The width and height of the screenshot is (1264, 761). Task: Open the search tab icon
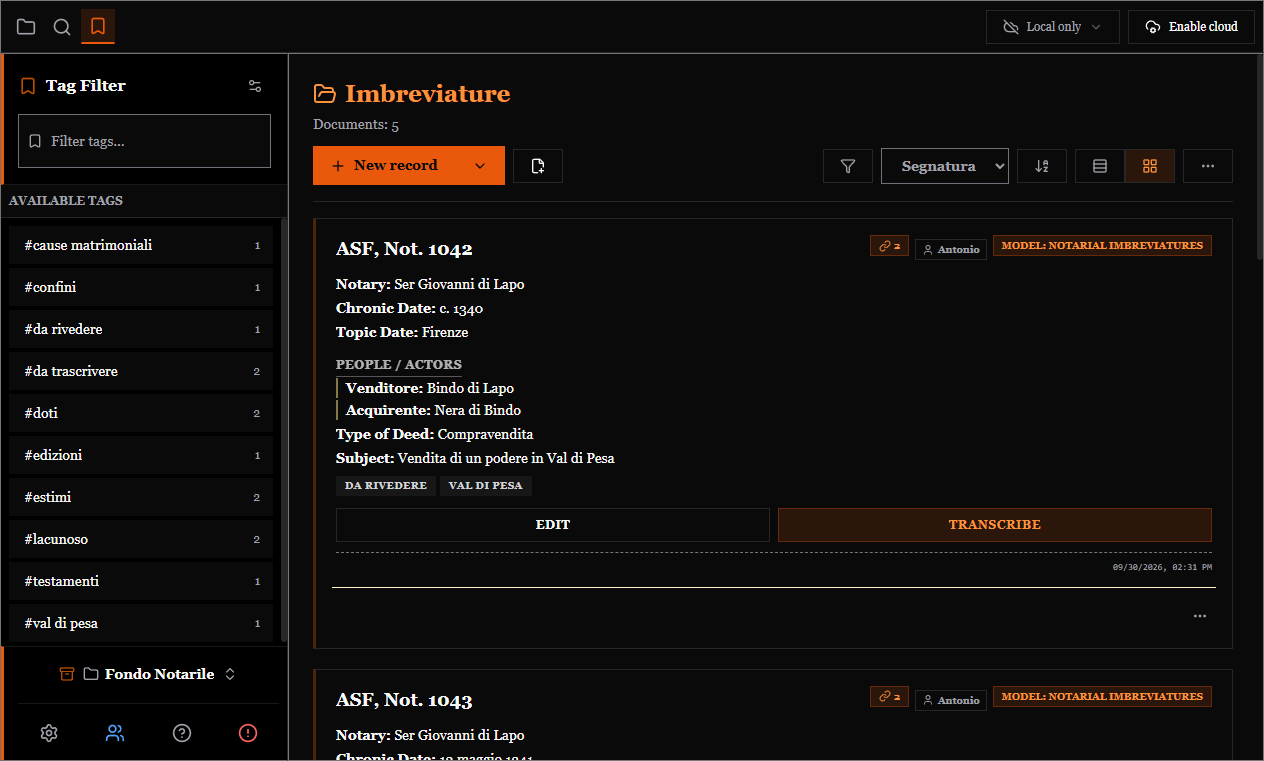tap(62, 27)
